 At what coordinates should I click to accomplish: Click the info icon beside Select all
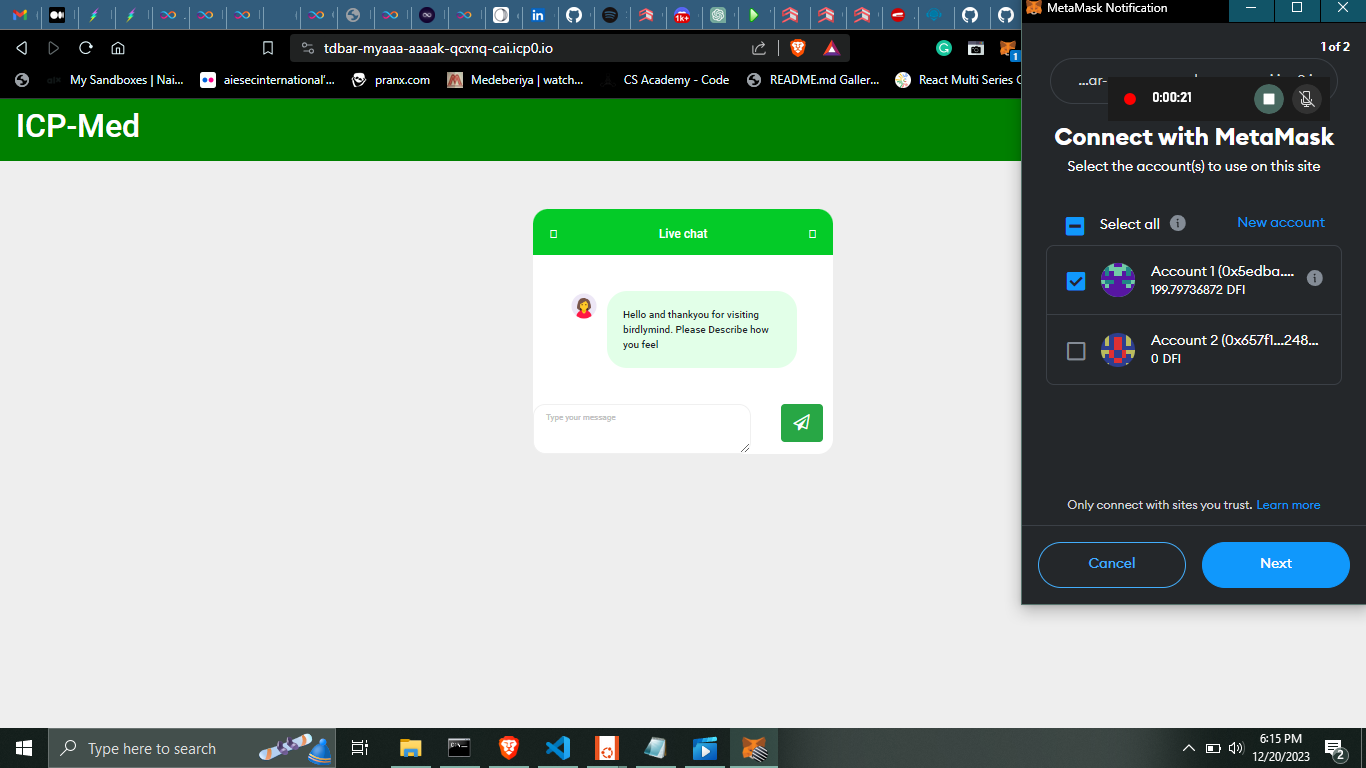coord(1177,223)
